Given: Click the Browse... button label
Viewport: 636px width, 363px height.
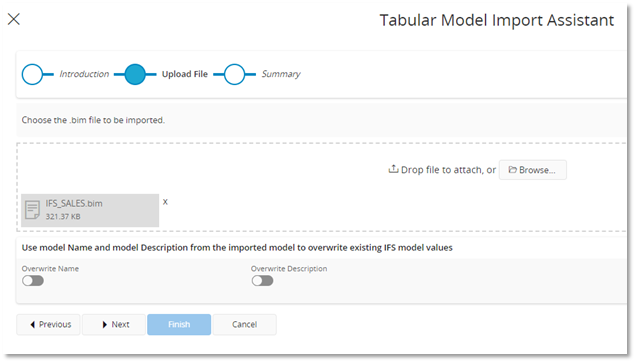Looking at the screenshot, I should 537,170.
